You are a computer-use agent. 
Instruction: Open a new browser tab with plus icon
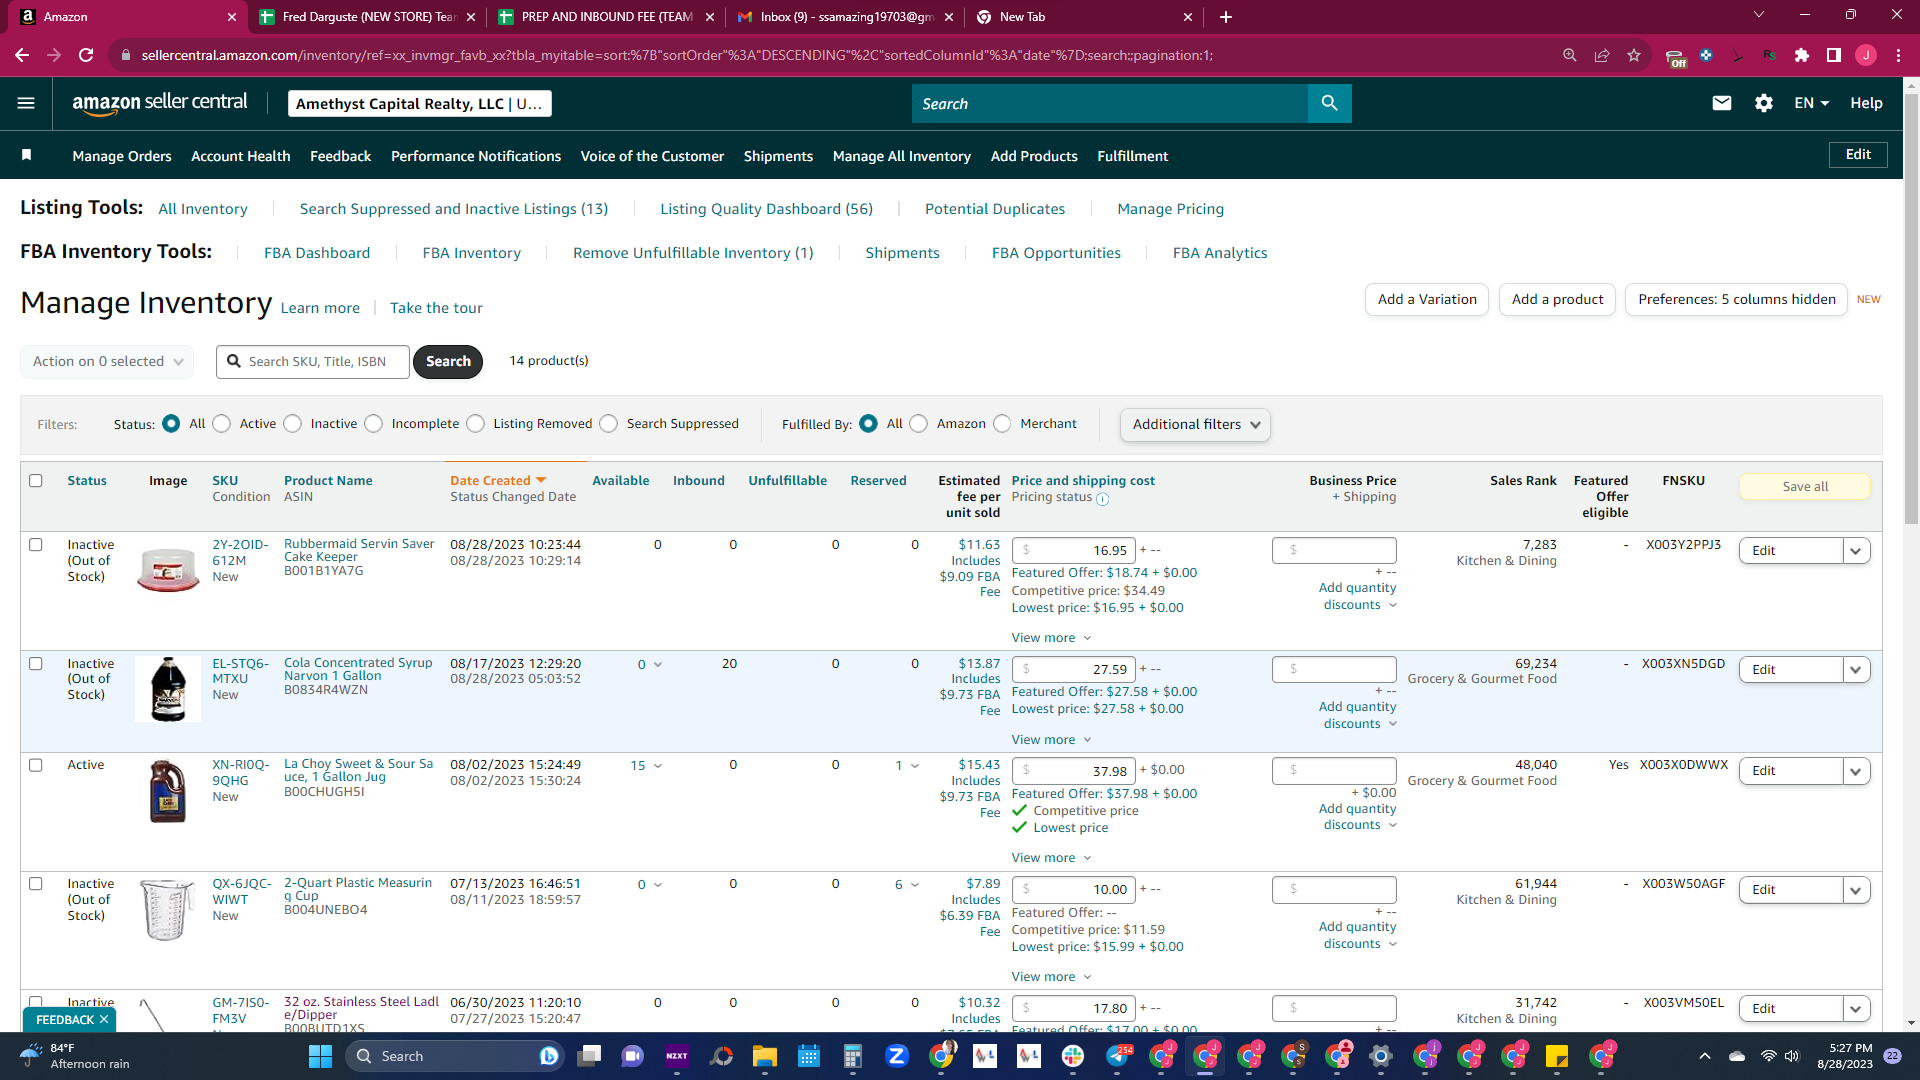(x=1226, y=17)
